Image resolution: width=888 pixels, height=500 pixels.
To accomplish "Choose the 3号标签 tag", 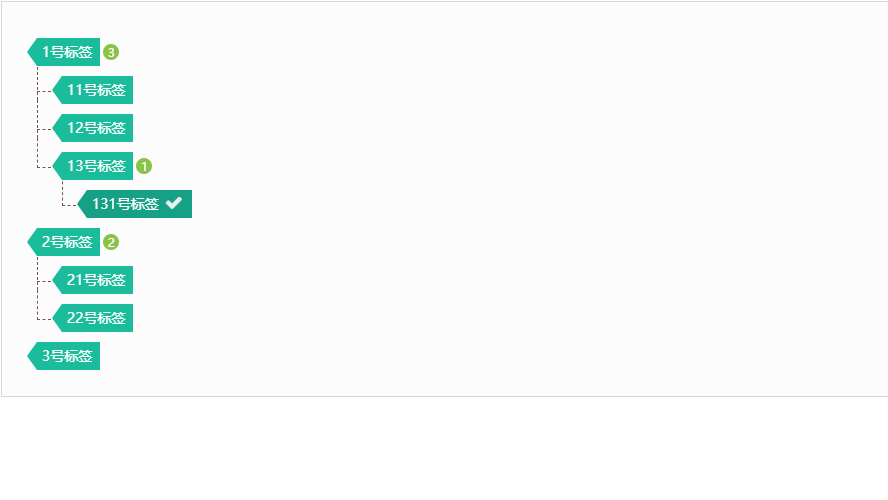I will tap(64, 356).
